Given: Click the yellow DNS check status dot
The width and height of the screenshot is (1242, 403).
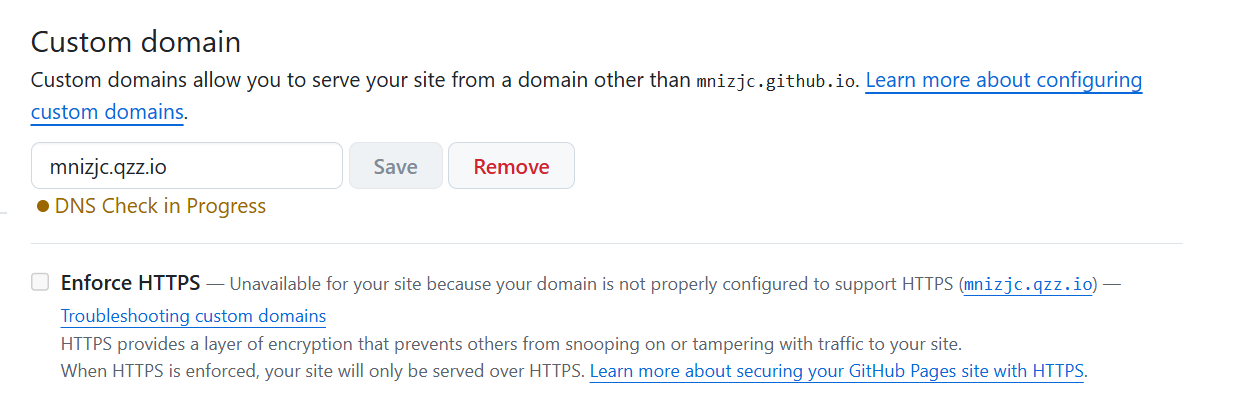Looking at the screenshot, I should [x=43, y=207].
